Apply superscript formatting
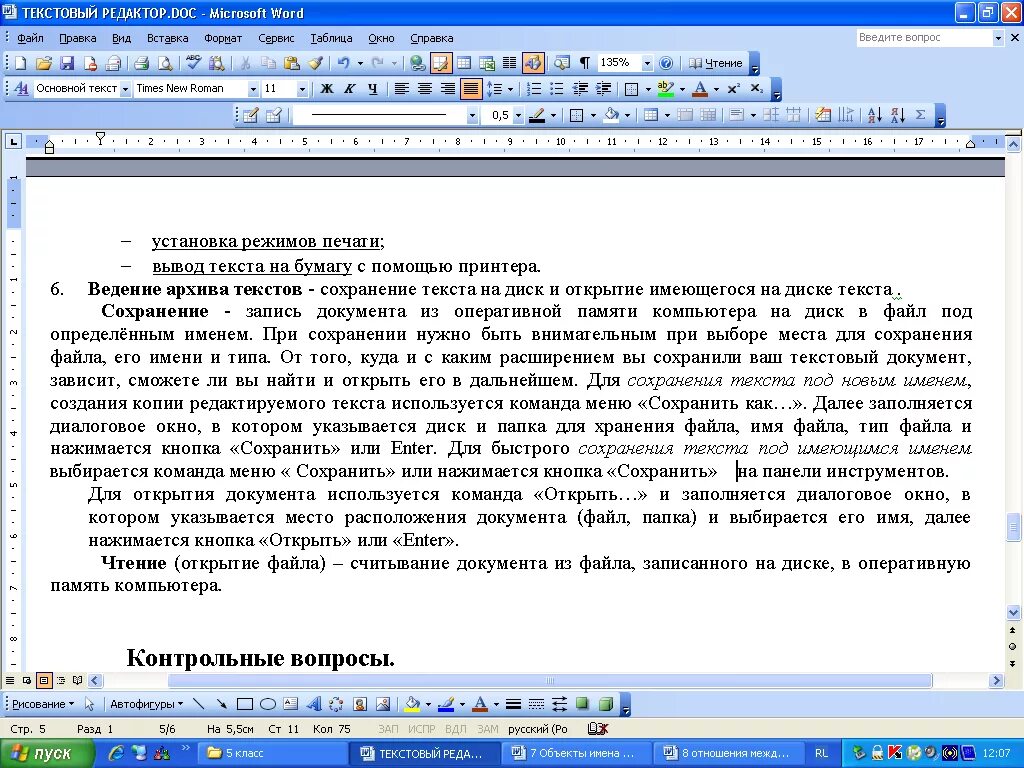The image size is (1024, 768). pos(734,89)
